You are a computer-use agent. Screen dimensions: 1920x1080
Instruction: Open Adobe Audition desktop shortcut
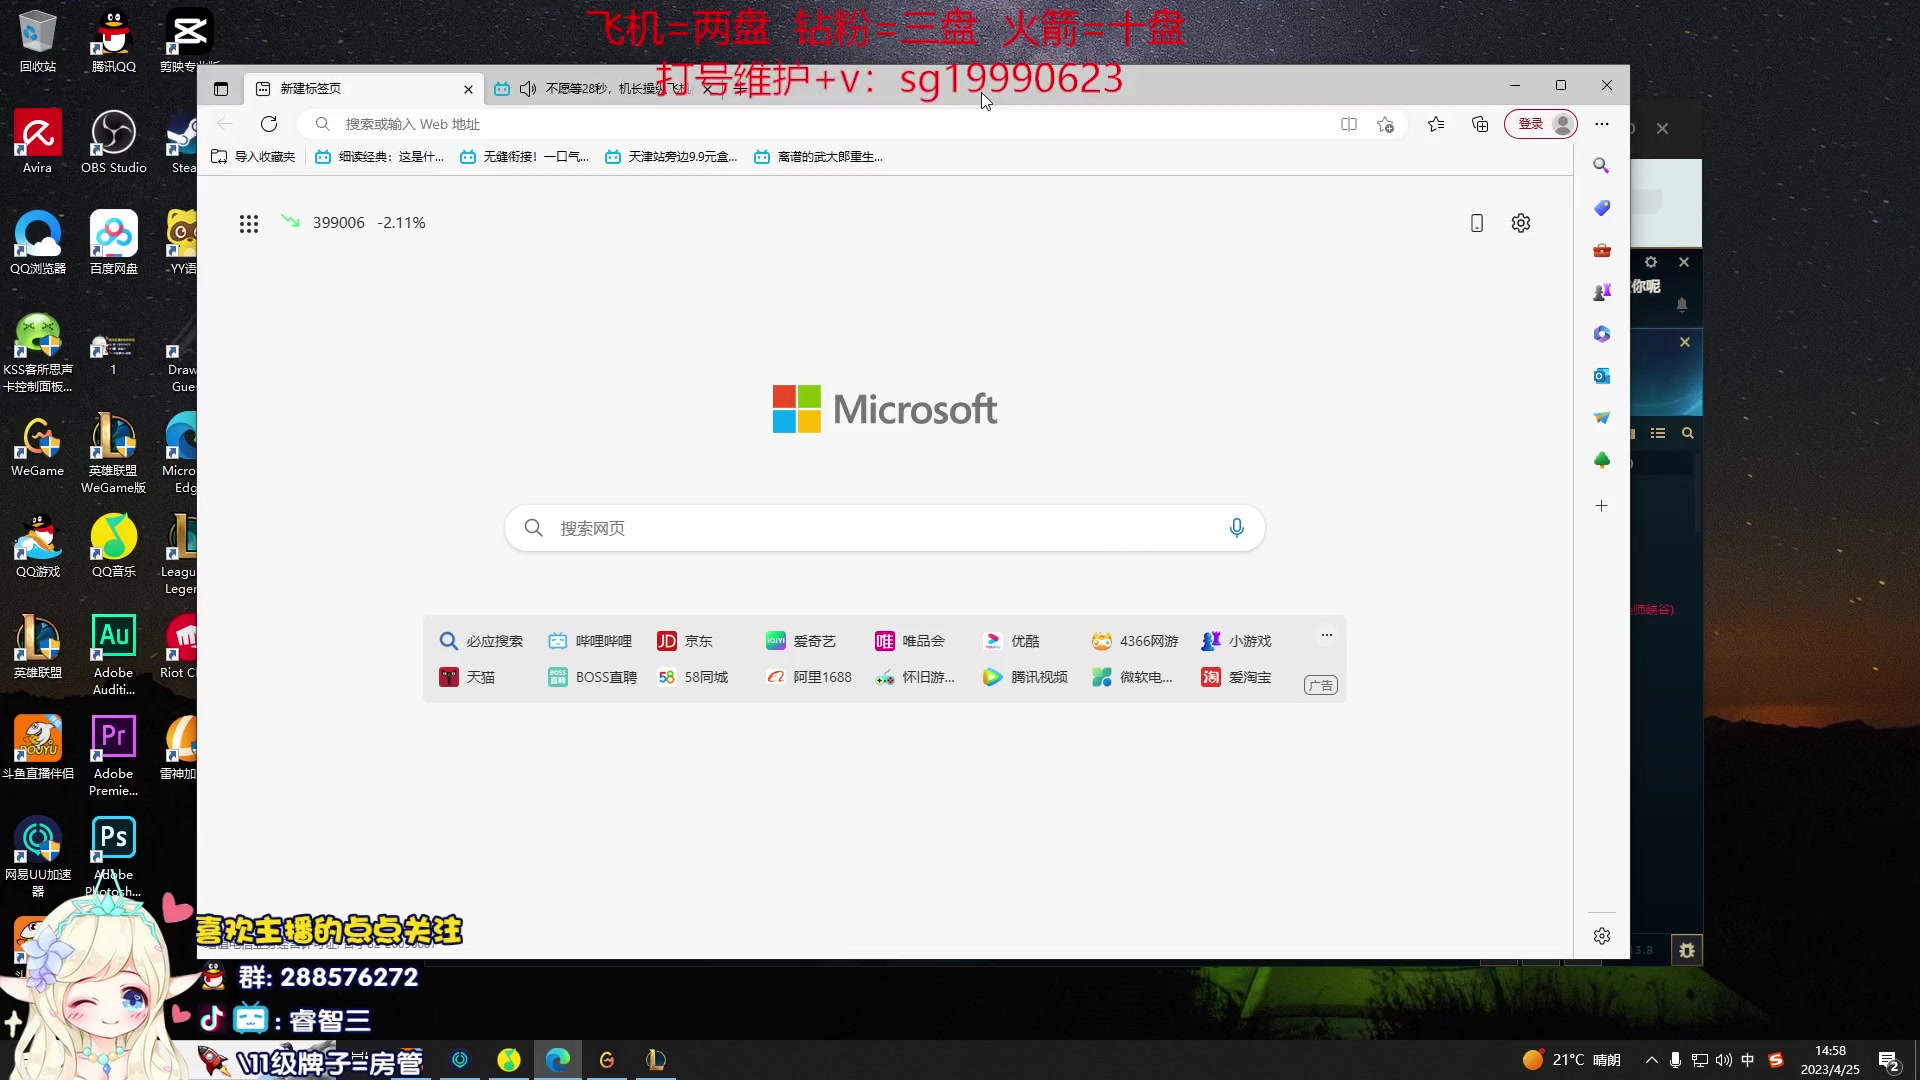114,655
